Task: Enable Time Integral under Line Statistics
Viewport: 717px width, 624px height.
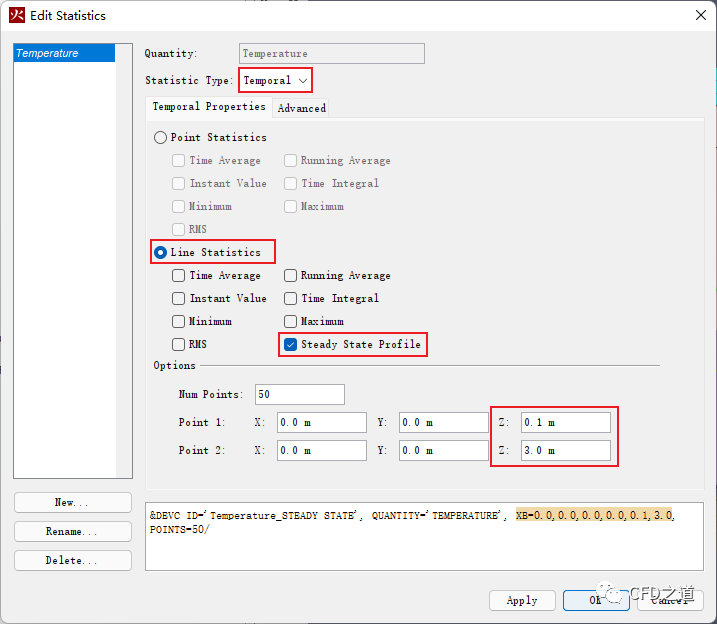Action: pyautogui.click(x=290, y=298)
